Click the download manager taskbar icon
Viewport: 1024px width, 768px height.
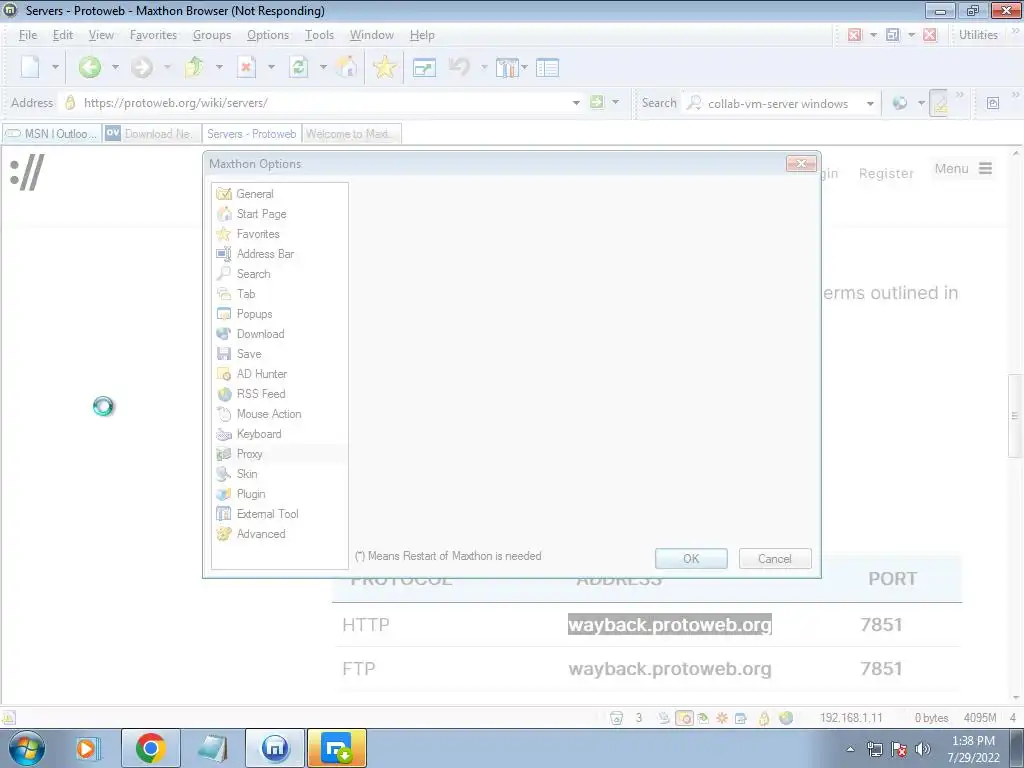click(x=337, y=748)
